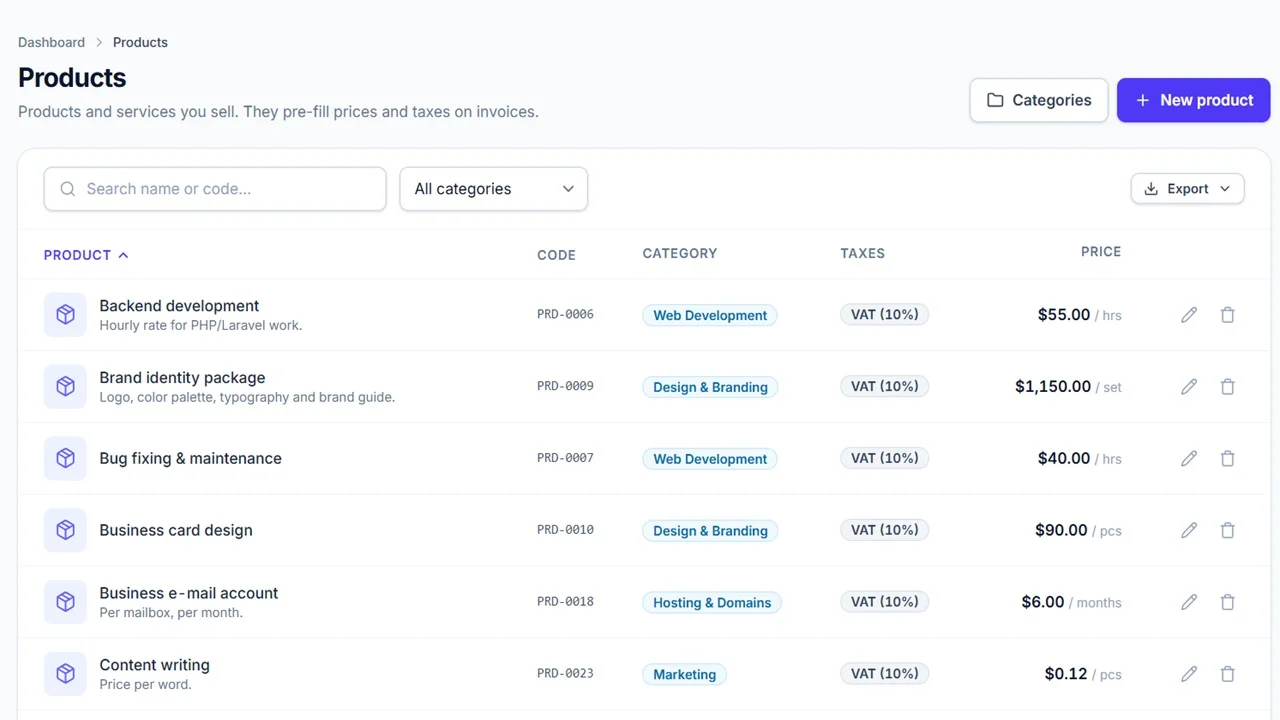Screen dimensions: 1280x720
Task: Click the CODE column header
Action: tap(556, 255)
